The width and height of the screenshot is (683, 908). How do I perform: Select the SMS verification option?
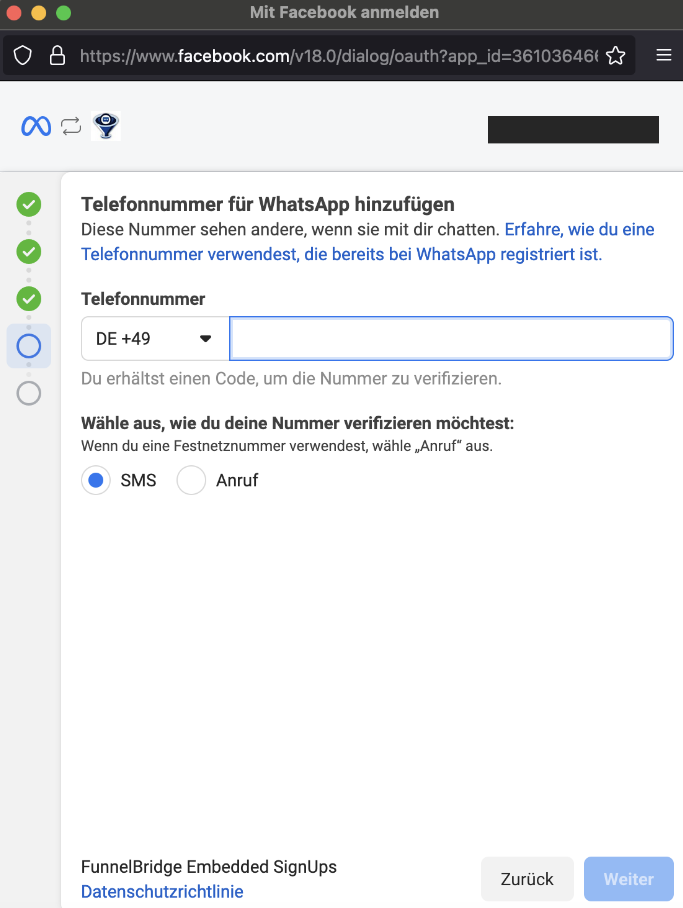tap(96, 480)
